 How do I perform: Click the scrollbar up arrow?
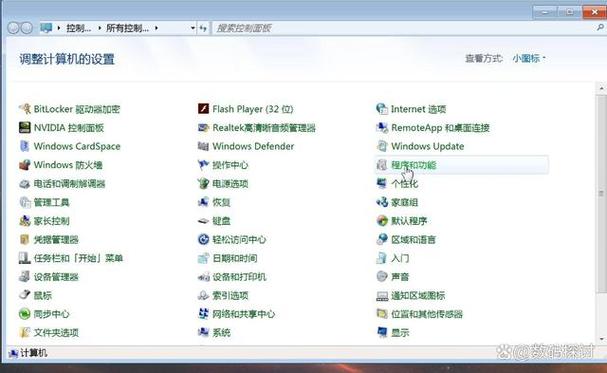[601, 89]
